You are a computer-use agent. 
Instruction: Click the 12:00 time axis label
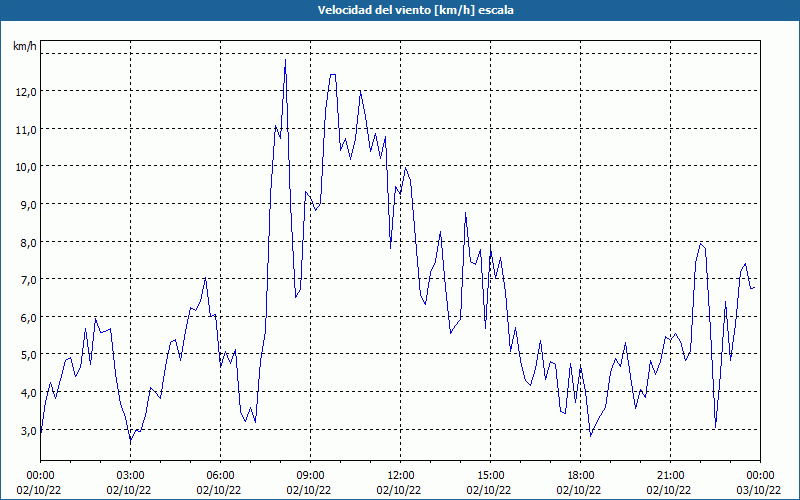(x=401, y=476)
